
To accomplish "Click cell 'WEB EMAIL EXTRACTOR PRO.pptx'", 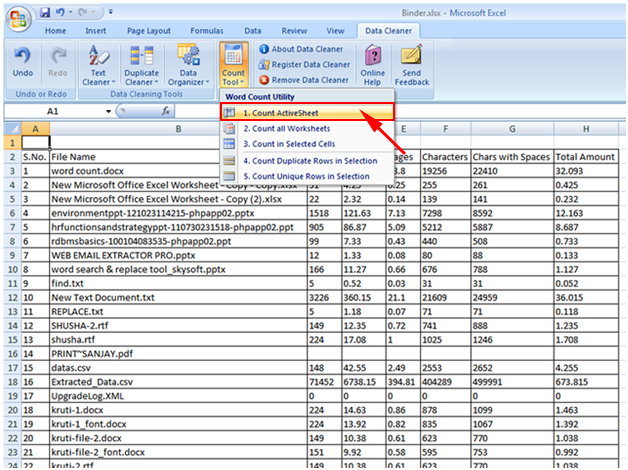I will [178, 255].
